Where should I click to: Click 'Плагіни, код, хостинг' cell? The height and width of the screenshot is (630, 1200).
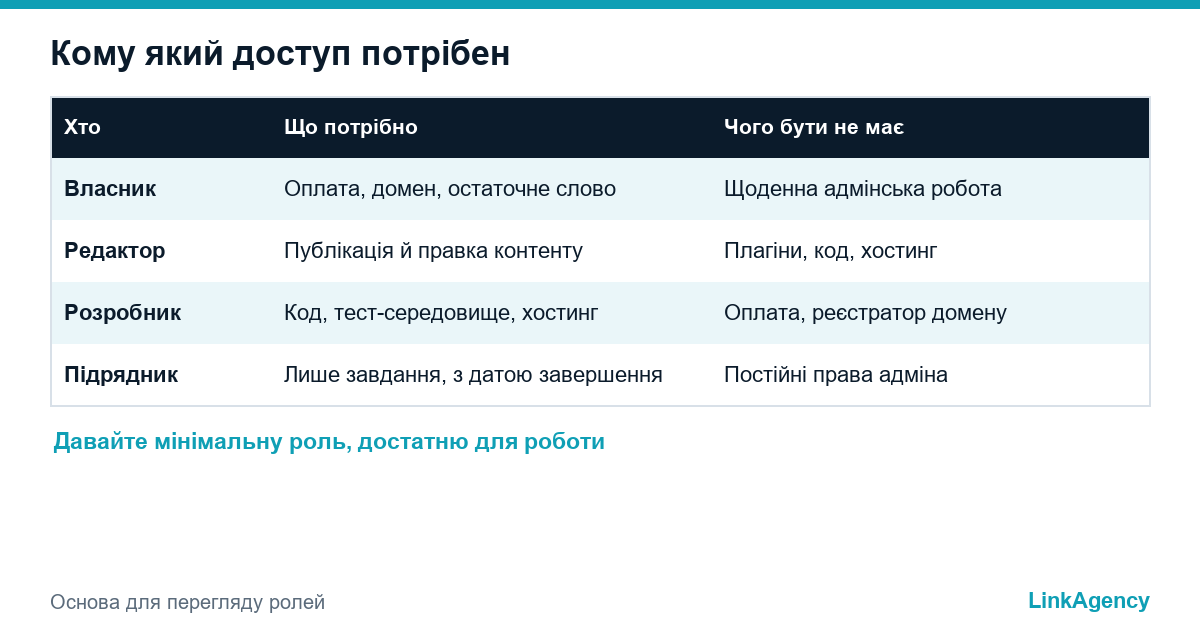coord(830,251)
